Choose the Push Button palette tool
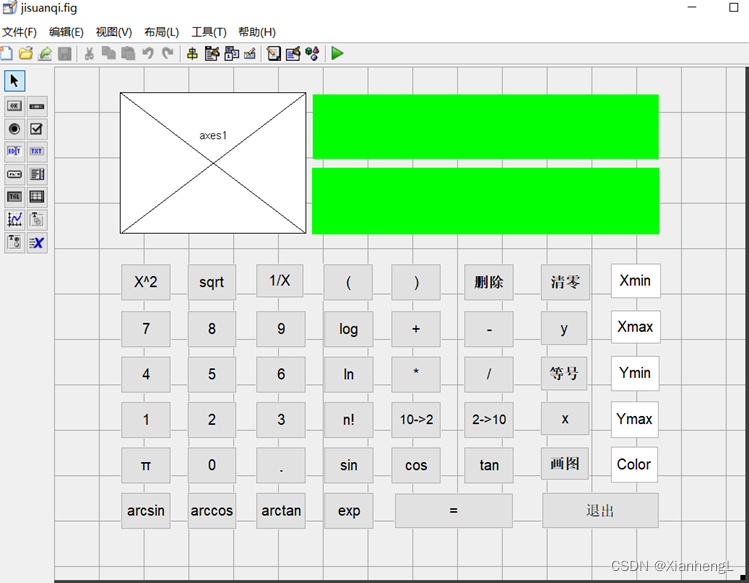Screen dimensions: 749x583 coord(14,106)
